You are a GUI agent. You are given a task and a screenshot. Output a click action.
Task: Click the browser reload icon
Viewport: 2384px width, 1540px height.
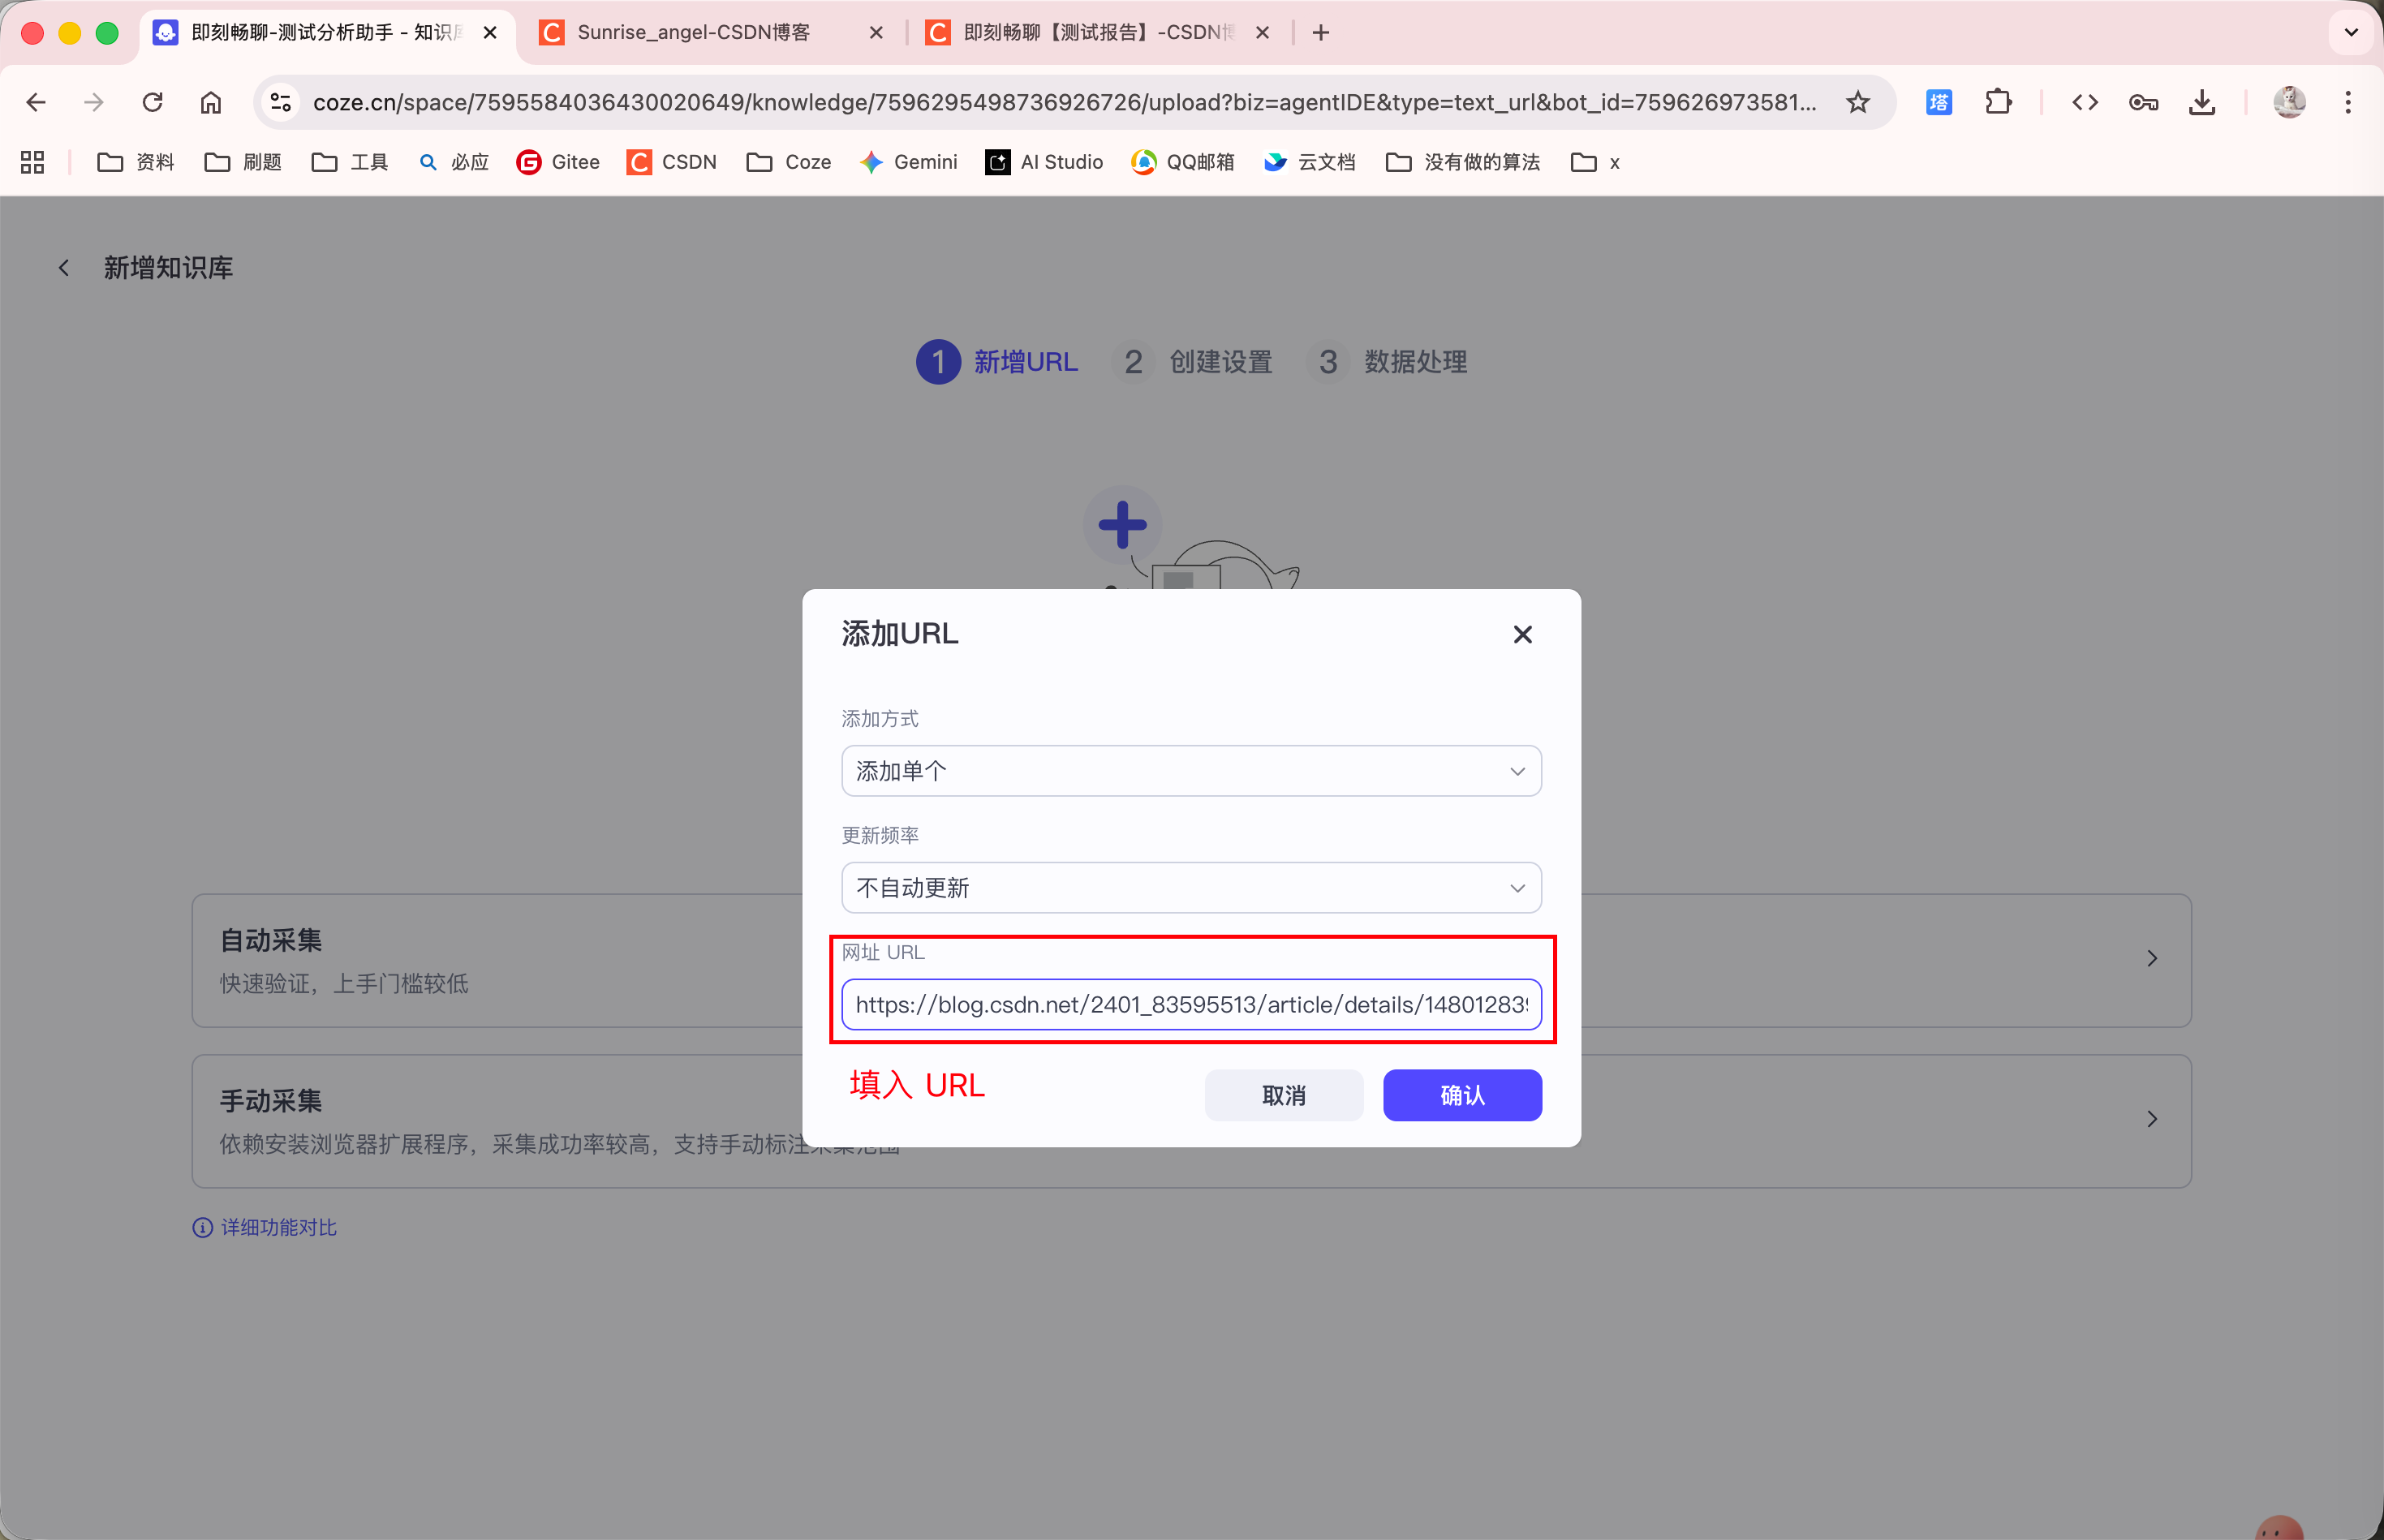click(152, 102)
